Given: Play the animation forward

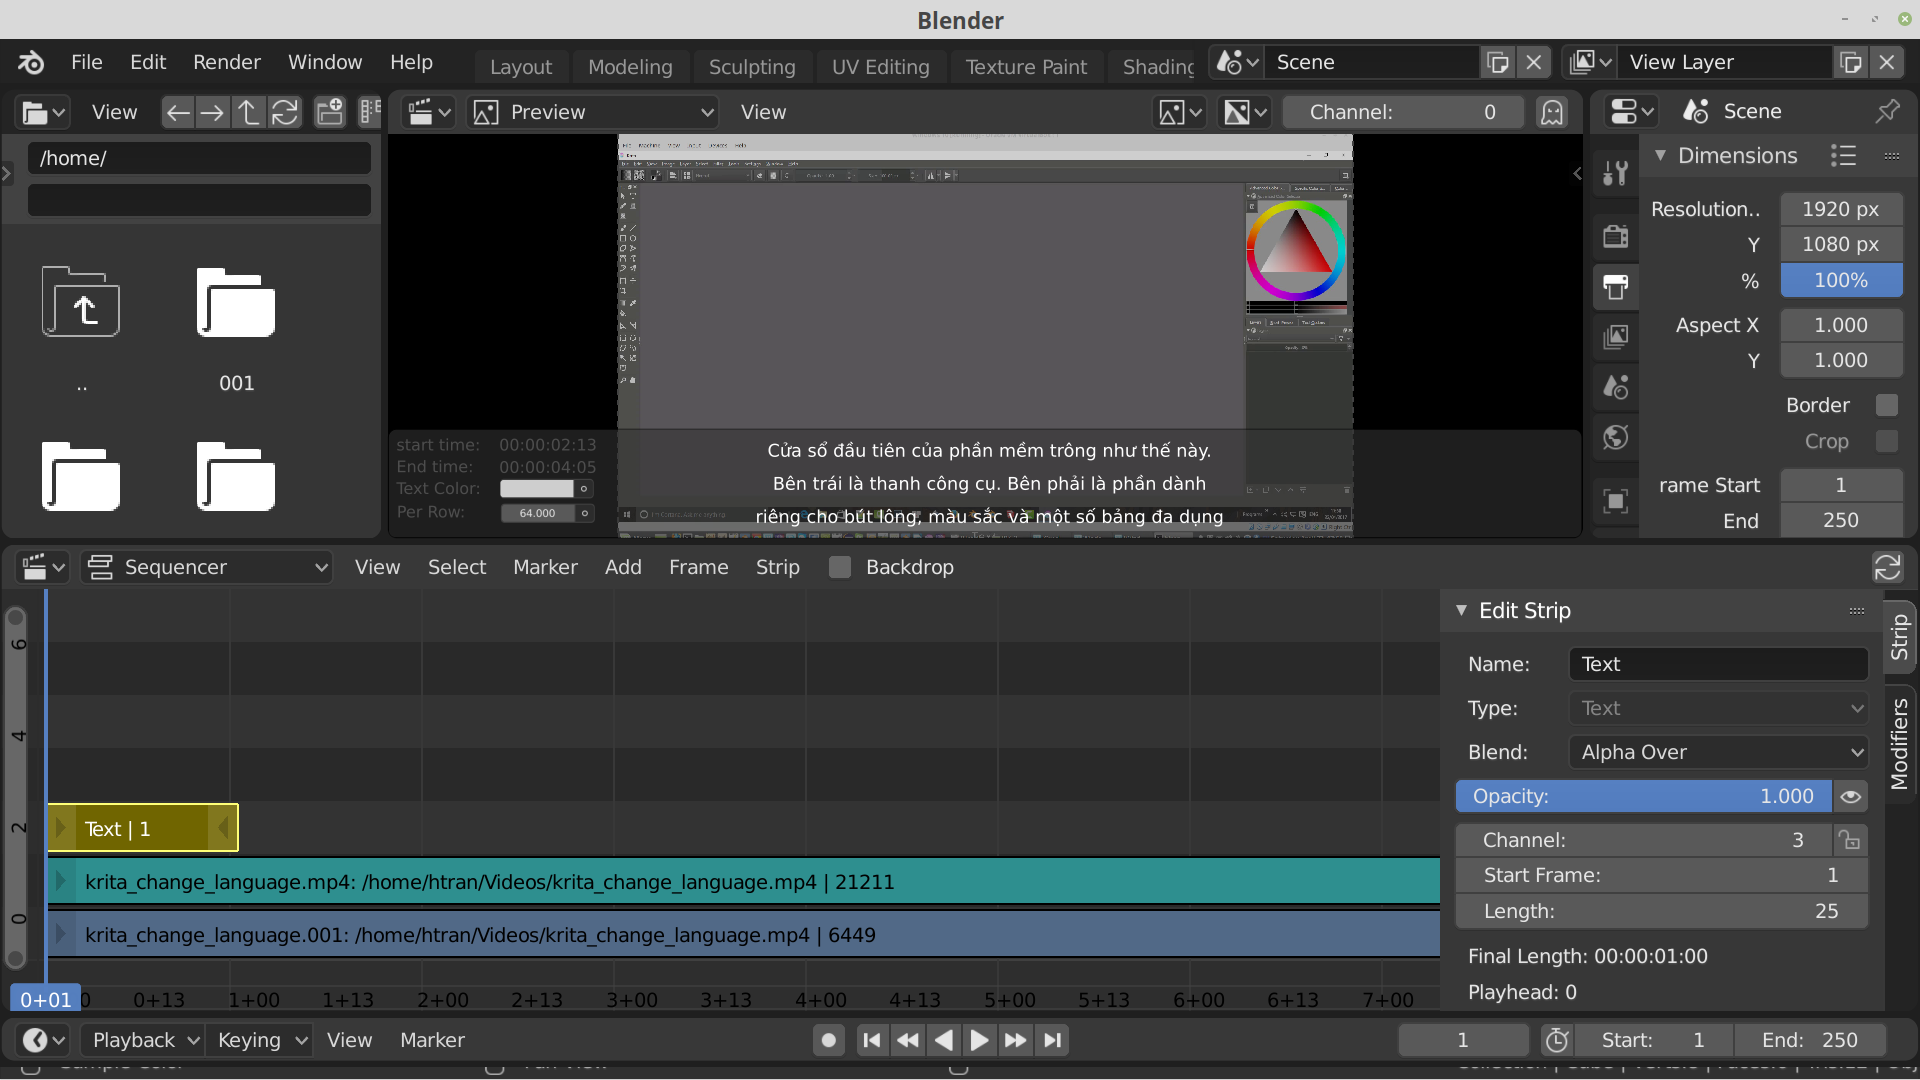Looking at the screenshot, I should coord(979,1040).
